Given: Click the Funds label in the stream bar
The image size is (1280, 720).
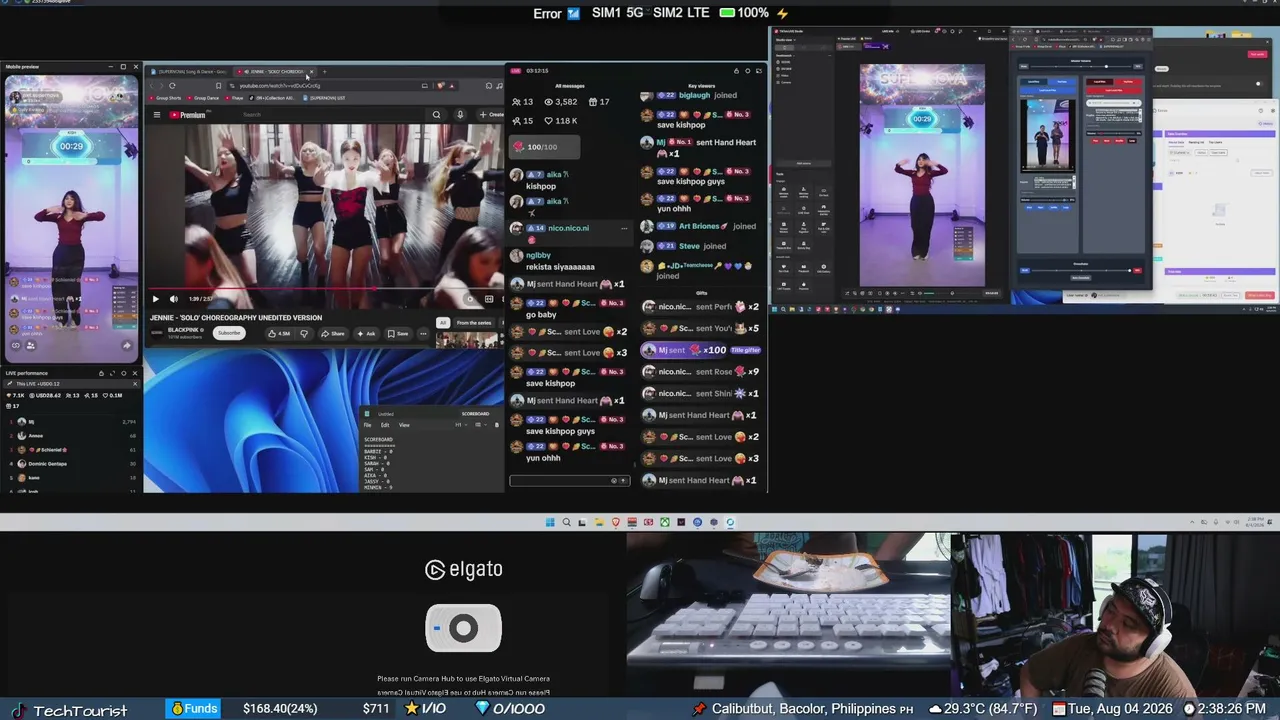Looking at the screenshot, I should [x=194, y=709].
